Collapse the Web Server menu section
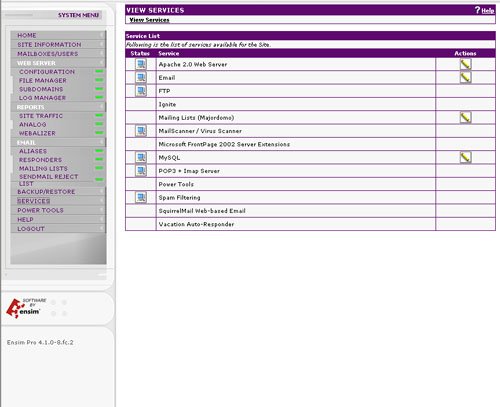Image resolution: width=500 pixels, height=407 pixels. coord(36,63)
